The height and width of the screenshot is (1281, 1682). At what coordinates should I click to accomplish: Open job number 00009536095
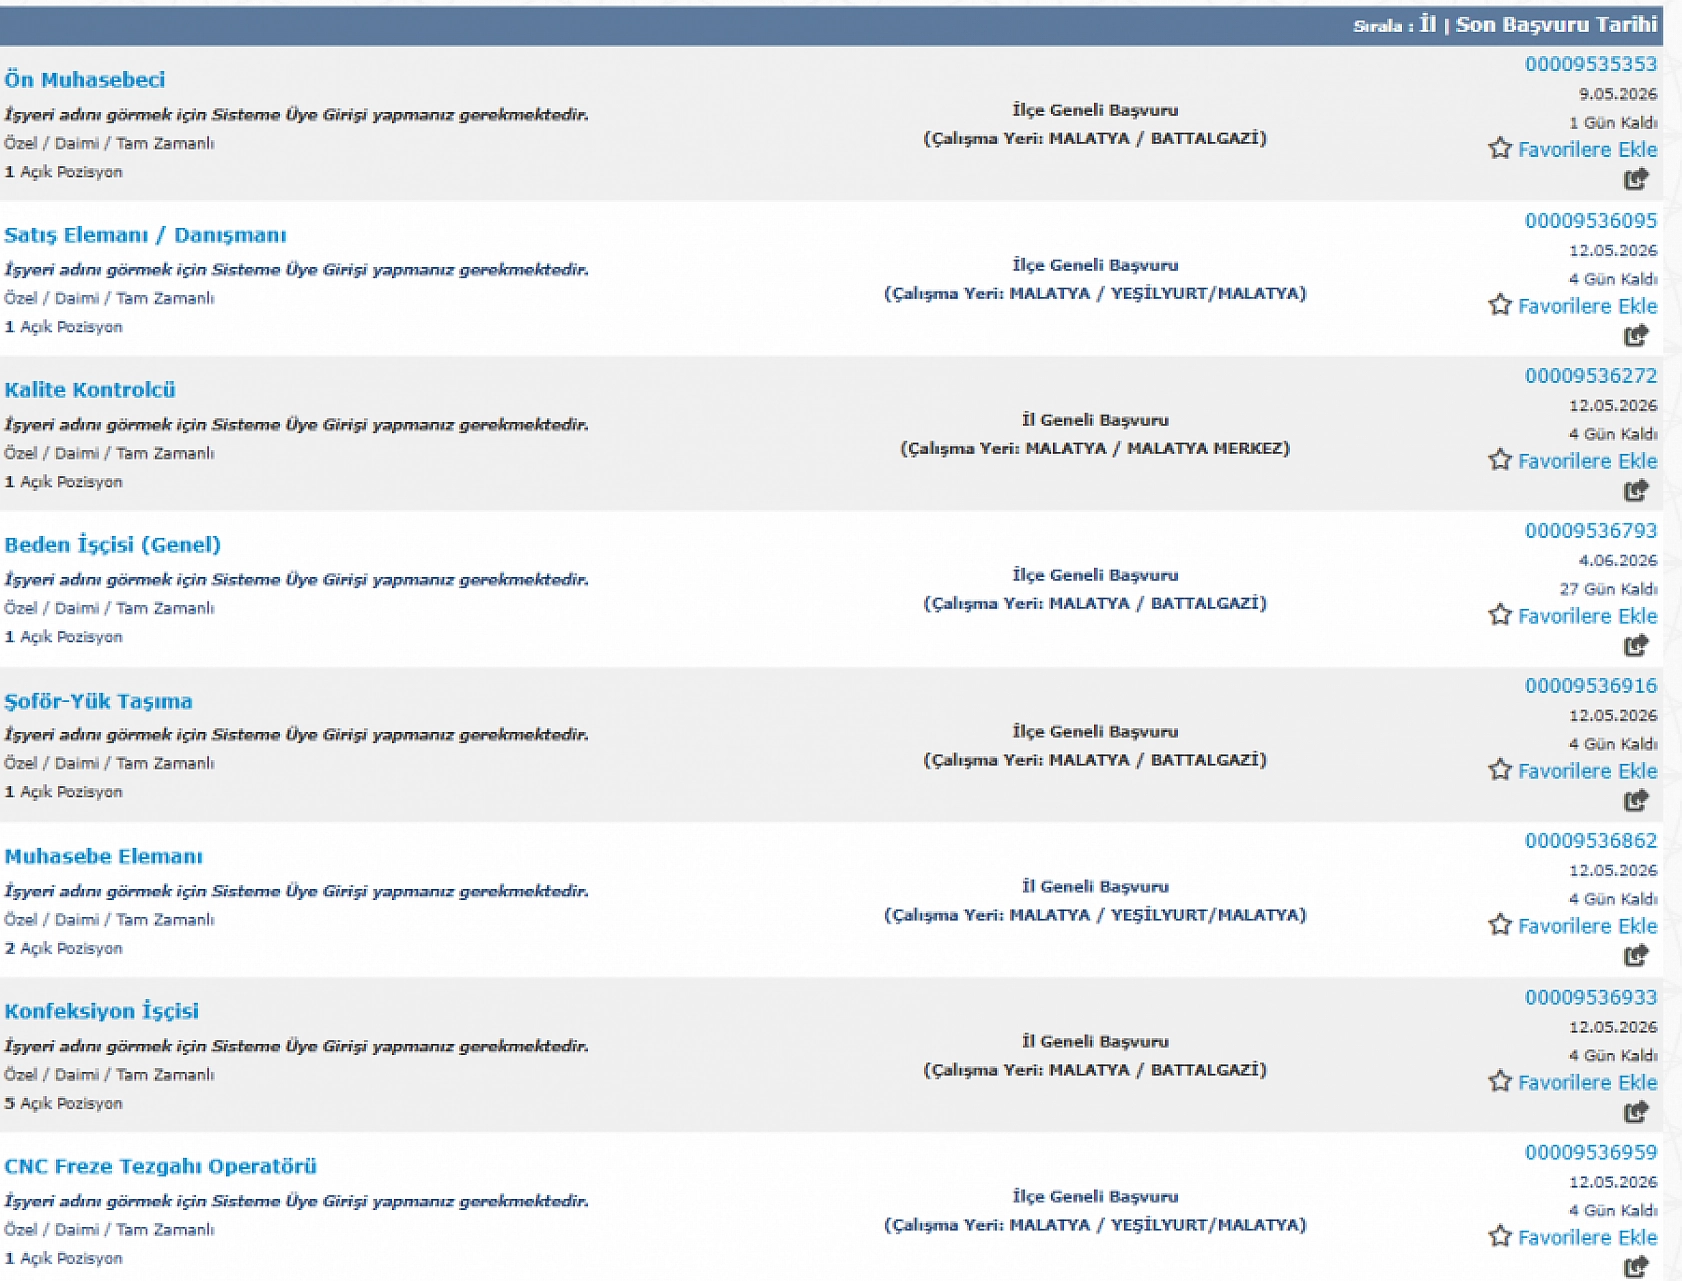tap(1591, 220)
